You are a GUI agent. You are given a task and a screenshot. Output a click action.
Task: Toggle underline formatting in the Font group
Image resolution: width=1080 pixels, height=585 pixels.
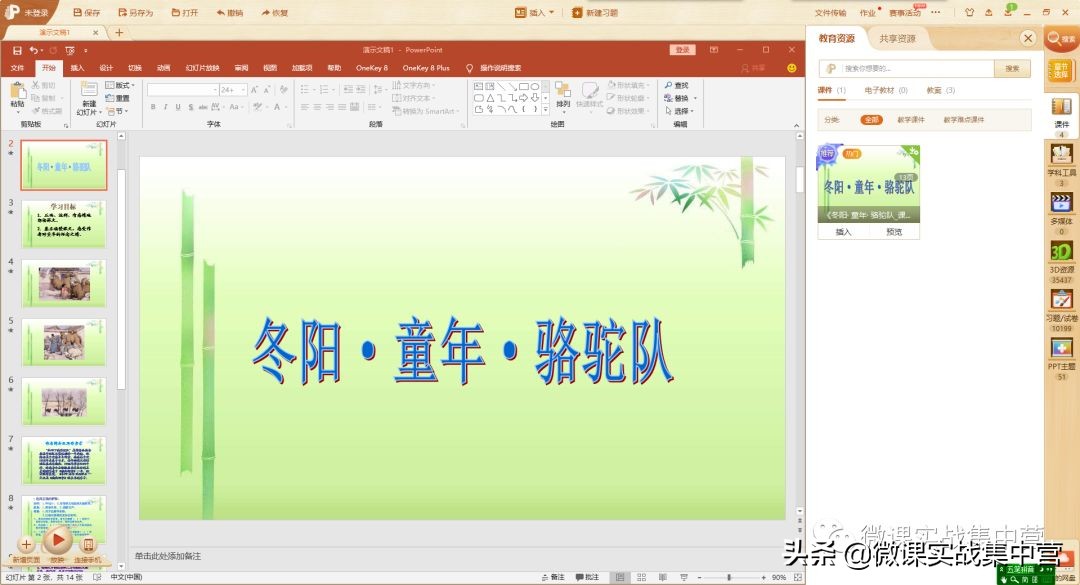[178, 106]
